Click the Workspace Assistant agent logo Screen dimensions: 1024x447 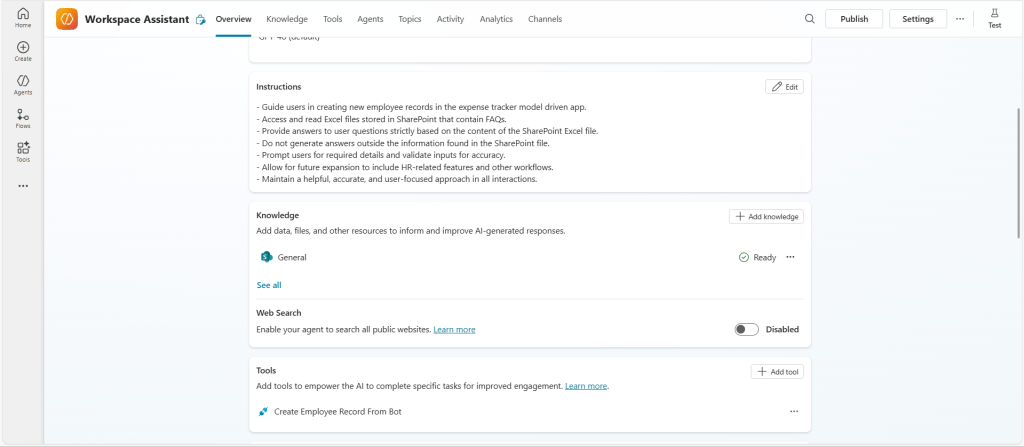[67, 19]
